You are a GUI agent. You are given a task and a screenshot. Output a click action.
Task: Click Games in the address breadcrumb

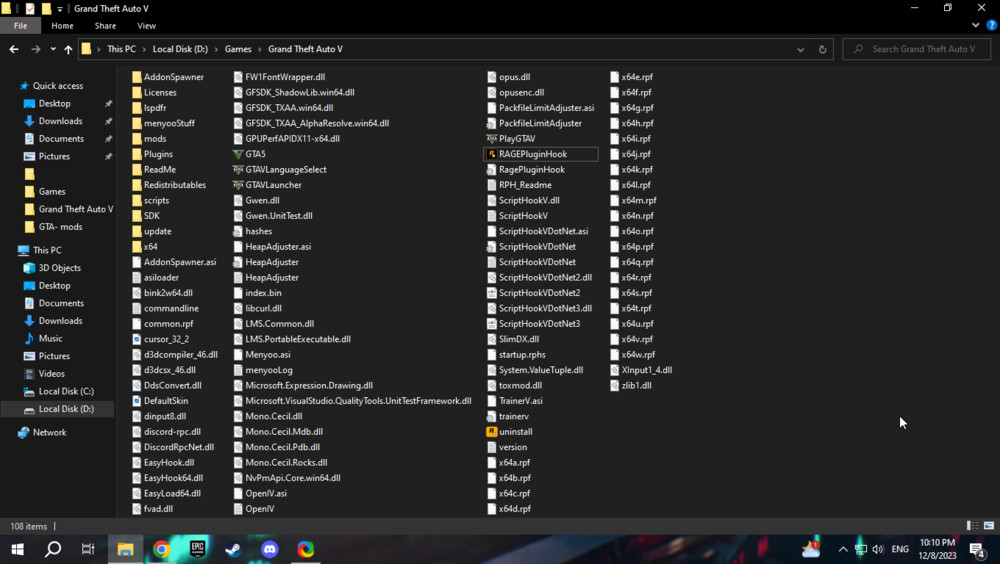point(238,49)
